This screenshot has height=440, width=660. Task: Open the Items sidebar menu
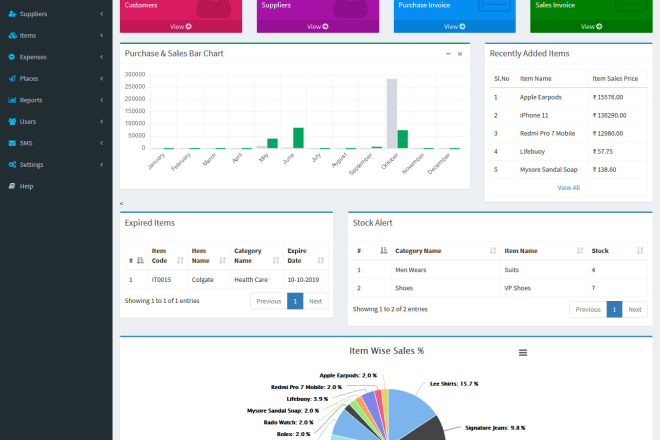pos(56,35)
